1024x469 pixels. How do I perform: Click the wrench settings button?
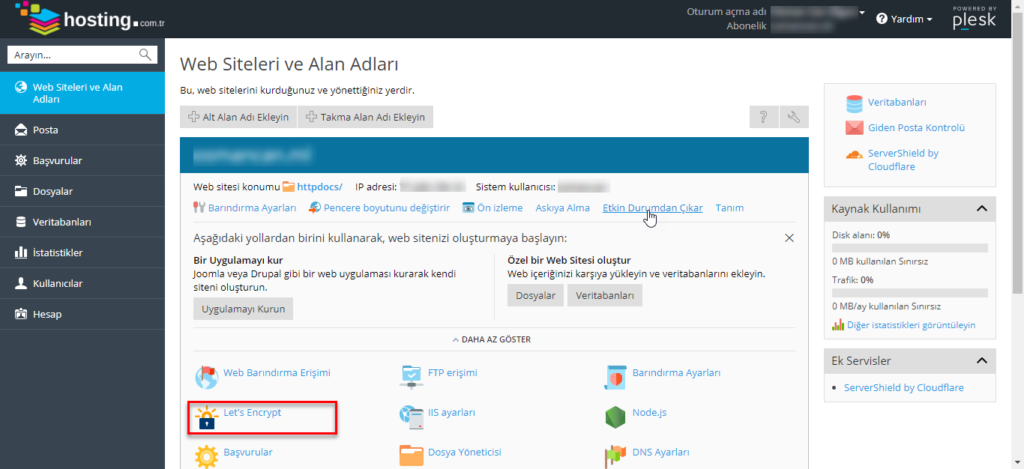794,117
